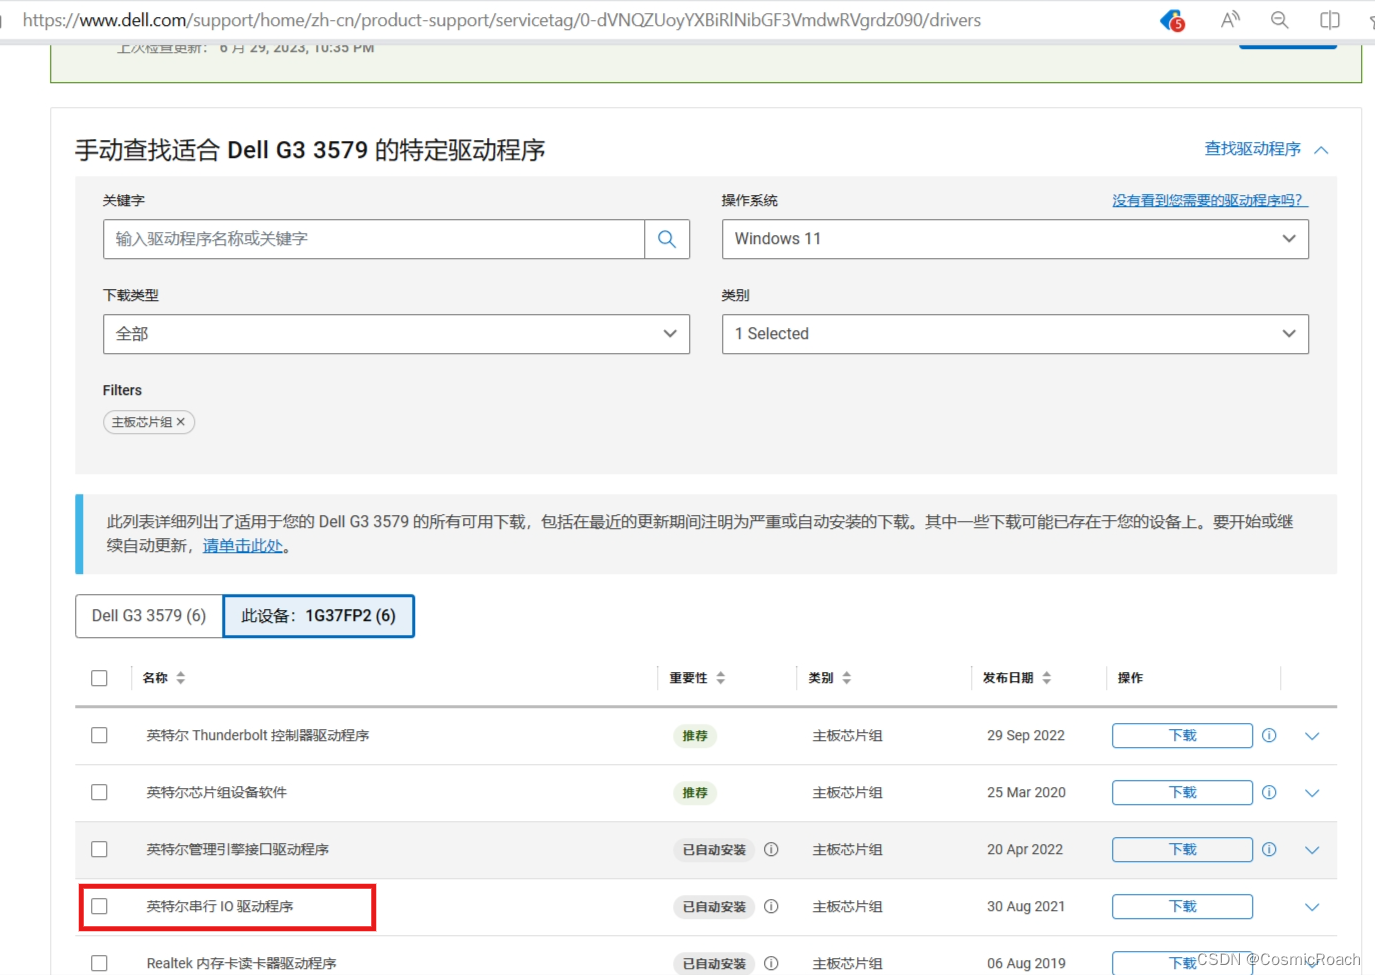
Task: Download 英特尔串行 IO 驱动程序
Action: [x=1182, y=906]
